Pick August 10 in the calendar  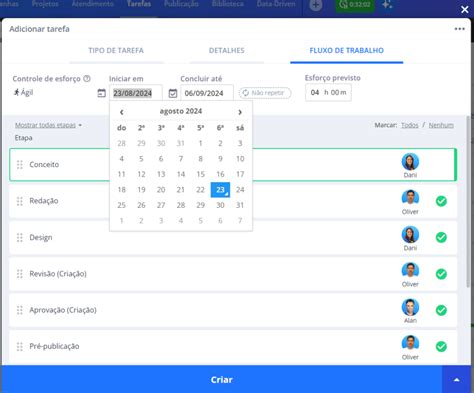(240, 159)
